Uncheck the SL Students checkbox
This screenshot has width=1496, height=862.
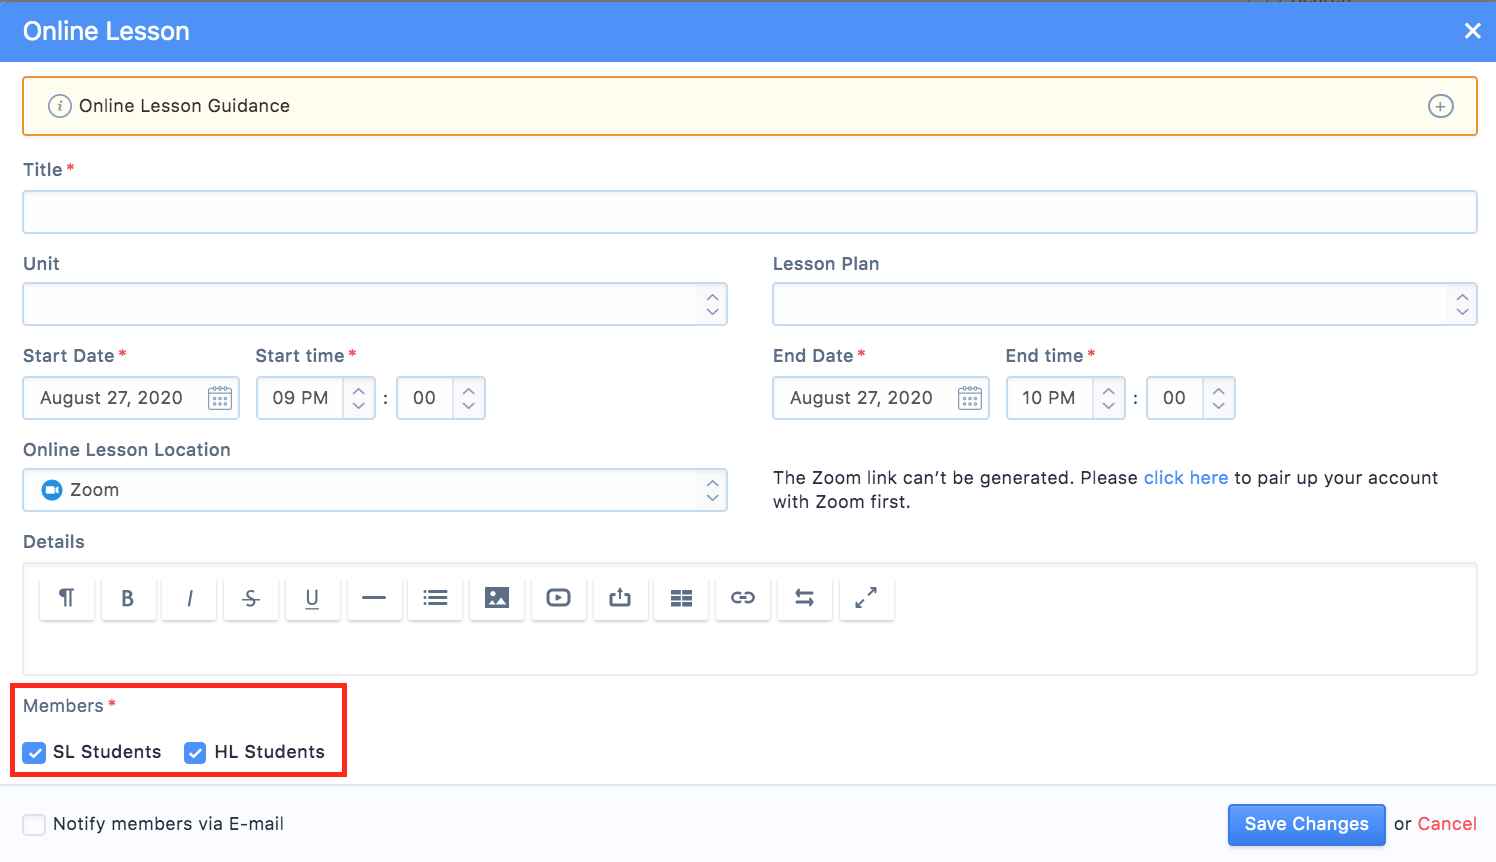coord(35,753)
